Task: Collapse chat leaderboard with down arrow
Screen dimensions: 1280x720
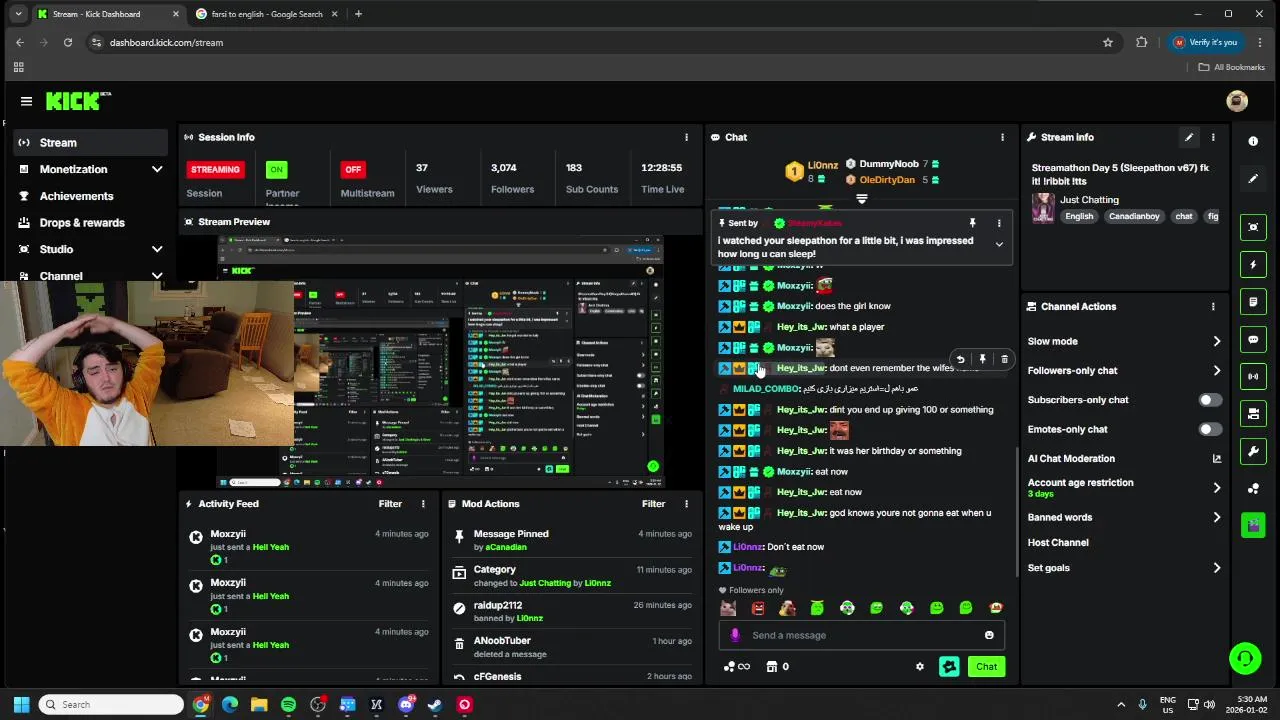Action: [x=861, y=198]
